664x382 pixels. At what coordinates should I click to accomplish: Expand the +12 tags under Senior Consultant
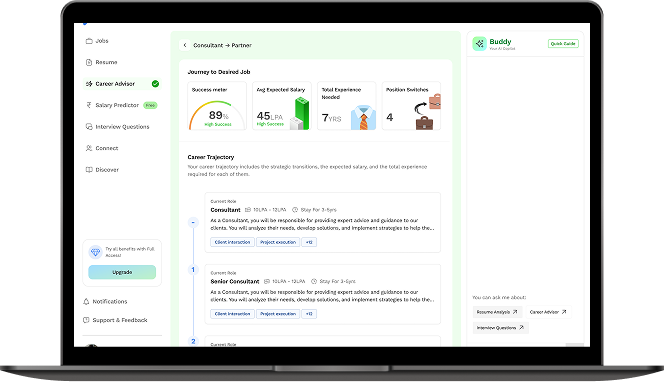point(309,314)
